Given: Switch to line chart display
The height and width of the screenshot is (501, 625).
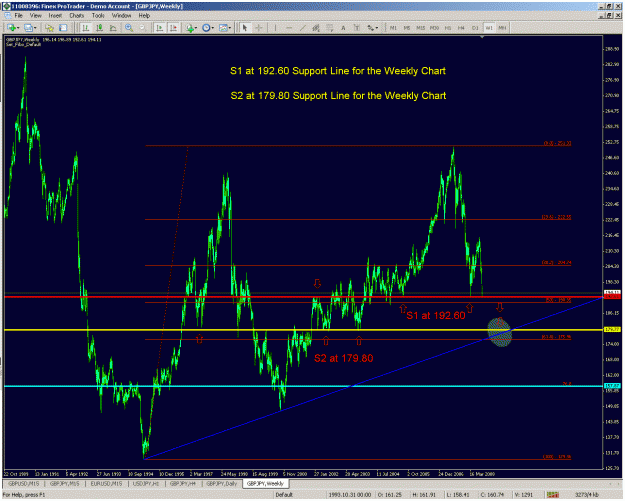Looking at the screenshot, I should [x=113, y=28].
